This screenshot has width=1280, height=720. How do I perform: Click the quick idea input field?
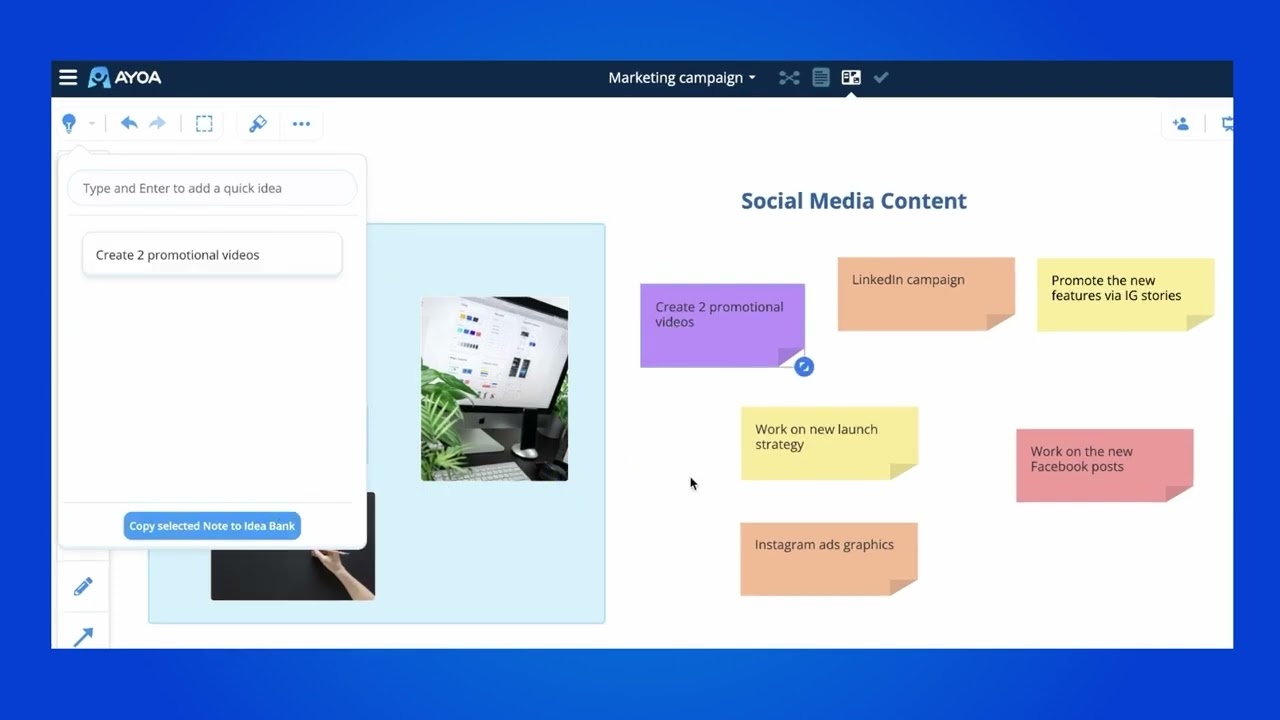[x=212, y=188]
